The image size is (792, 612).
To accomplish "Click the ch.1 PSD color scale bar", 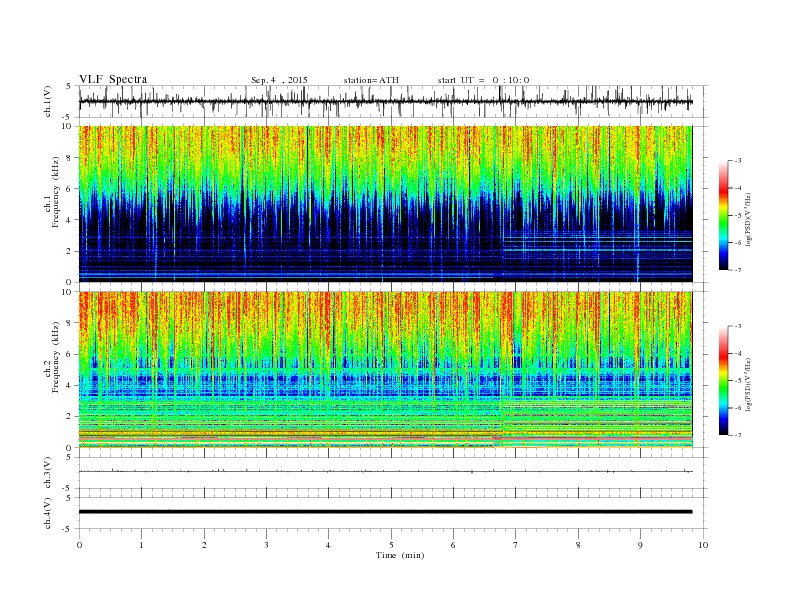I will [x=723, y=216].
